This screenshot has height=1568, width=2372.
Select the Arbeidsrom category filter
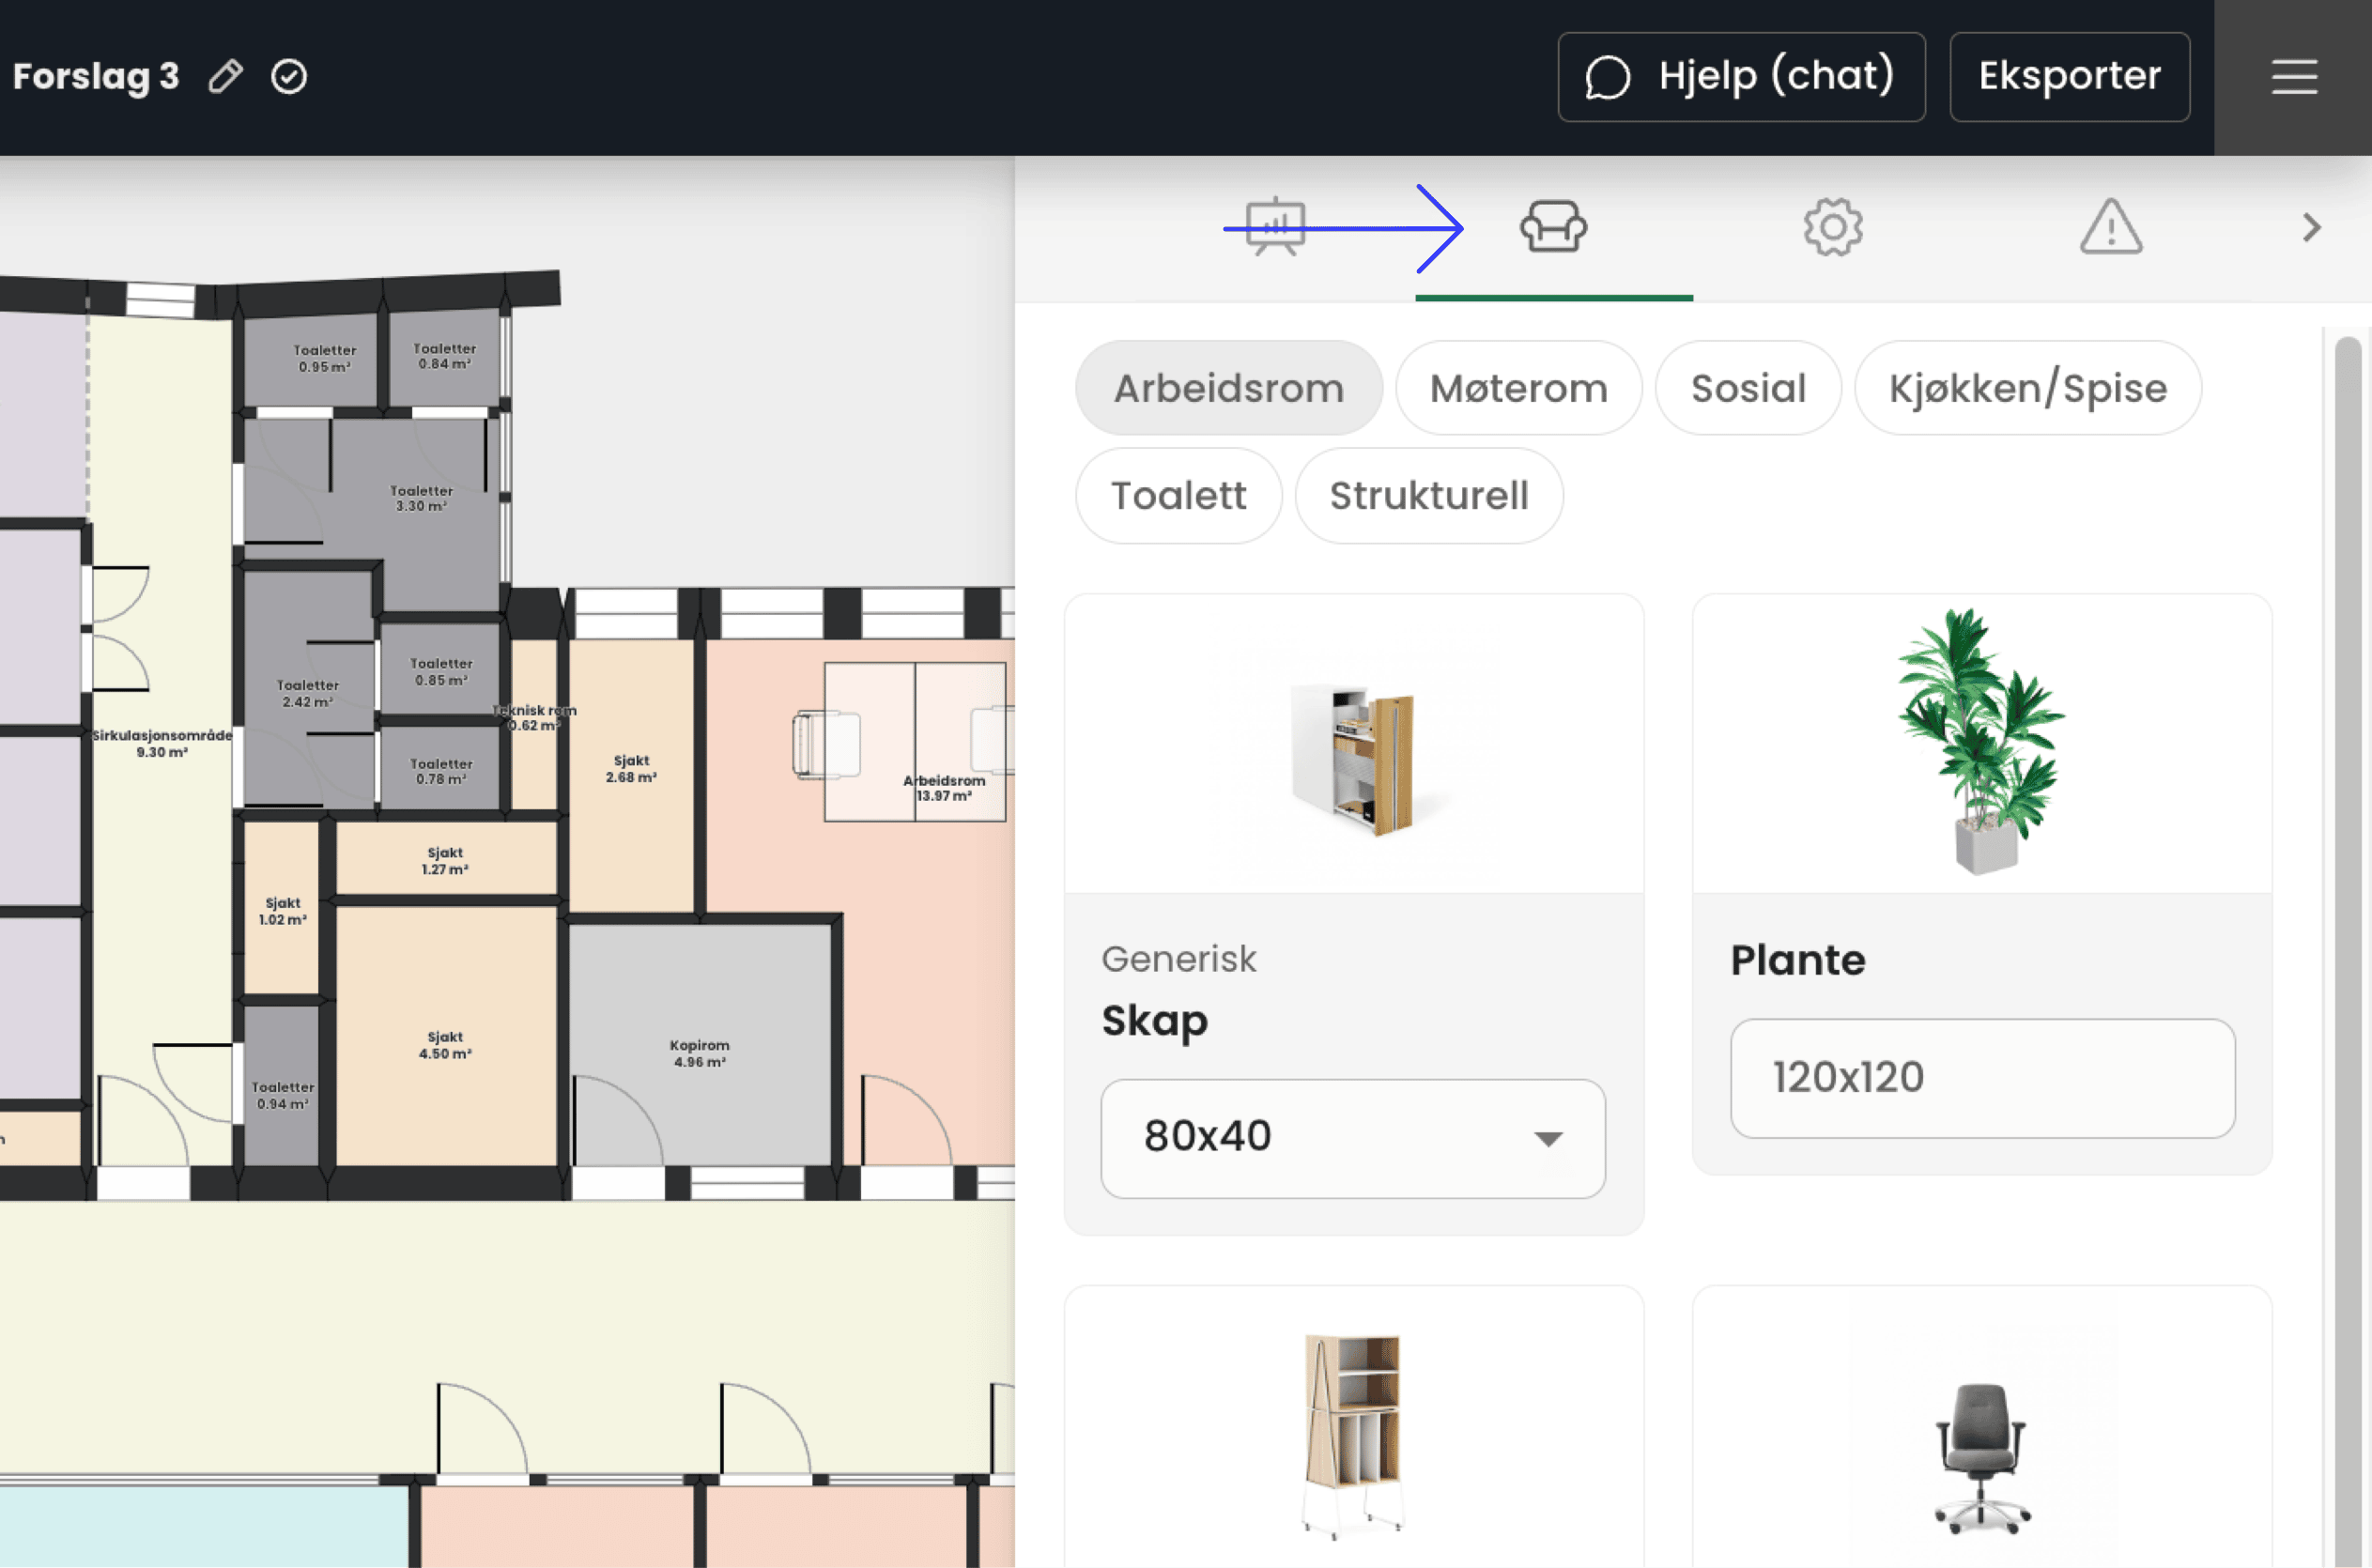pos(1228,388)
